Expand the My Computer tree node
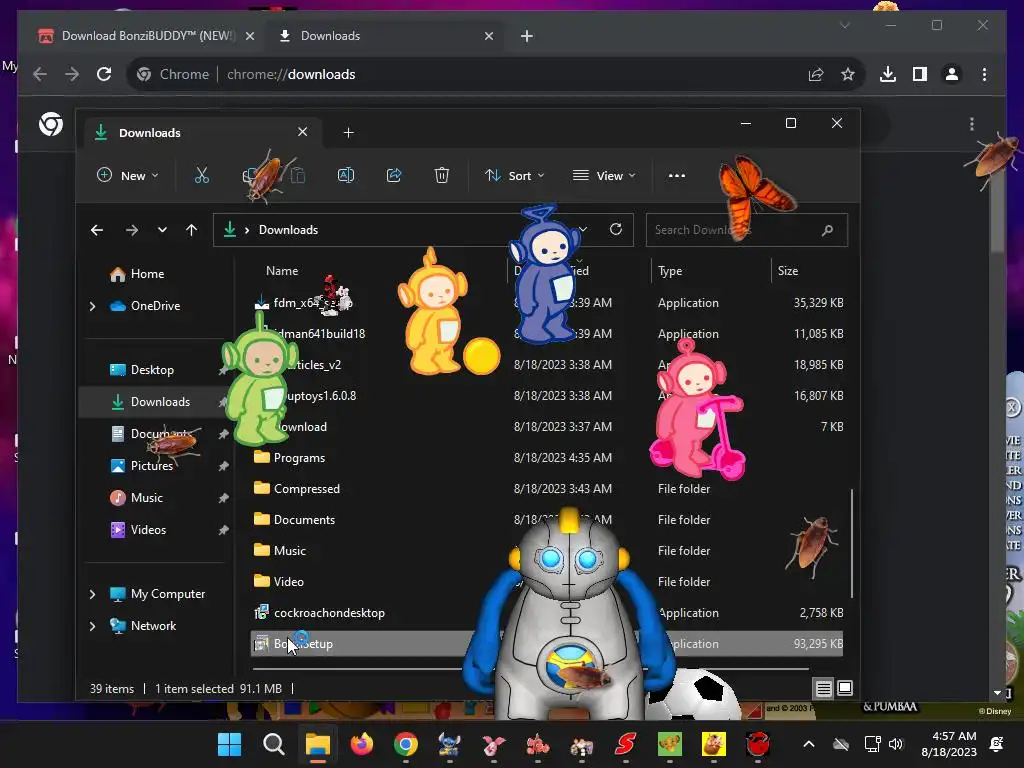The width and height of the screenshot is (1024, 768). (x=92, y=594)
